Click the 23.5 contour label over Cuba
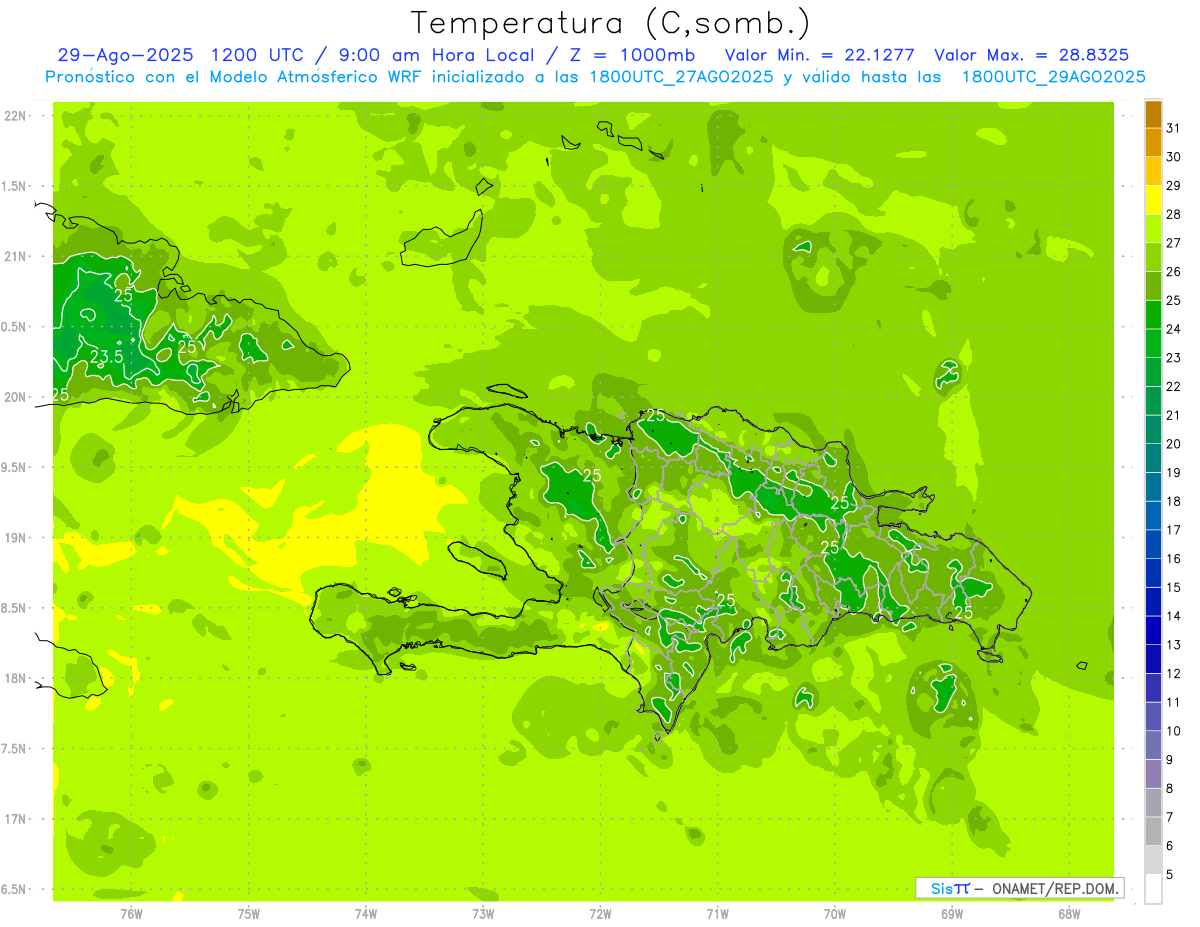Screen dimensions: 1200x927 pos(106,356)
